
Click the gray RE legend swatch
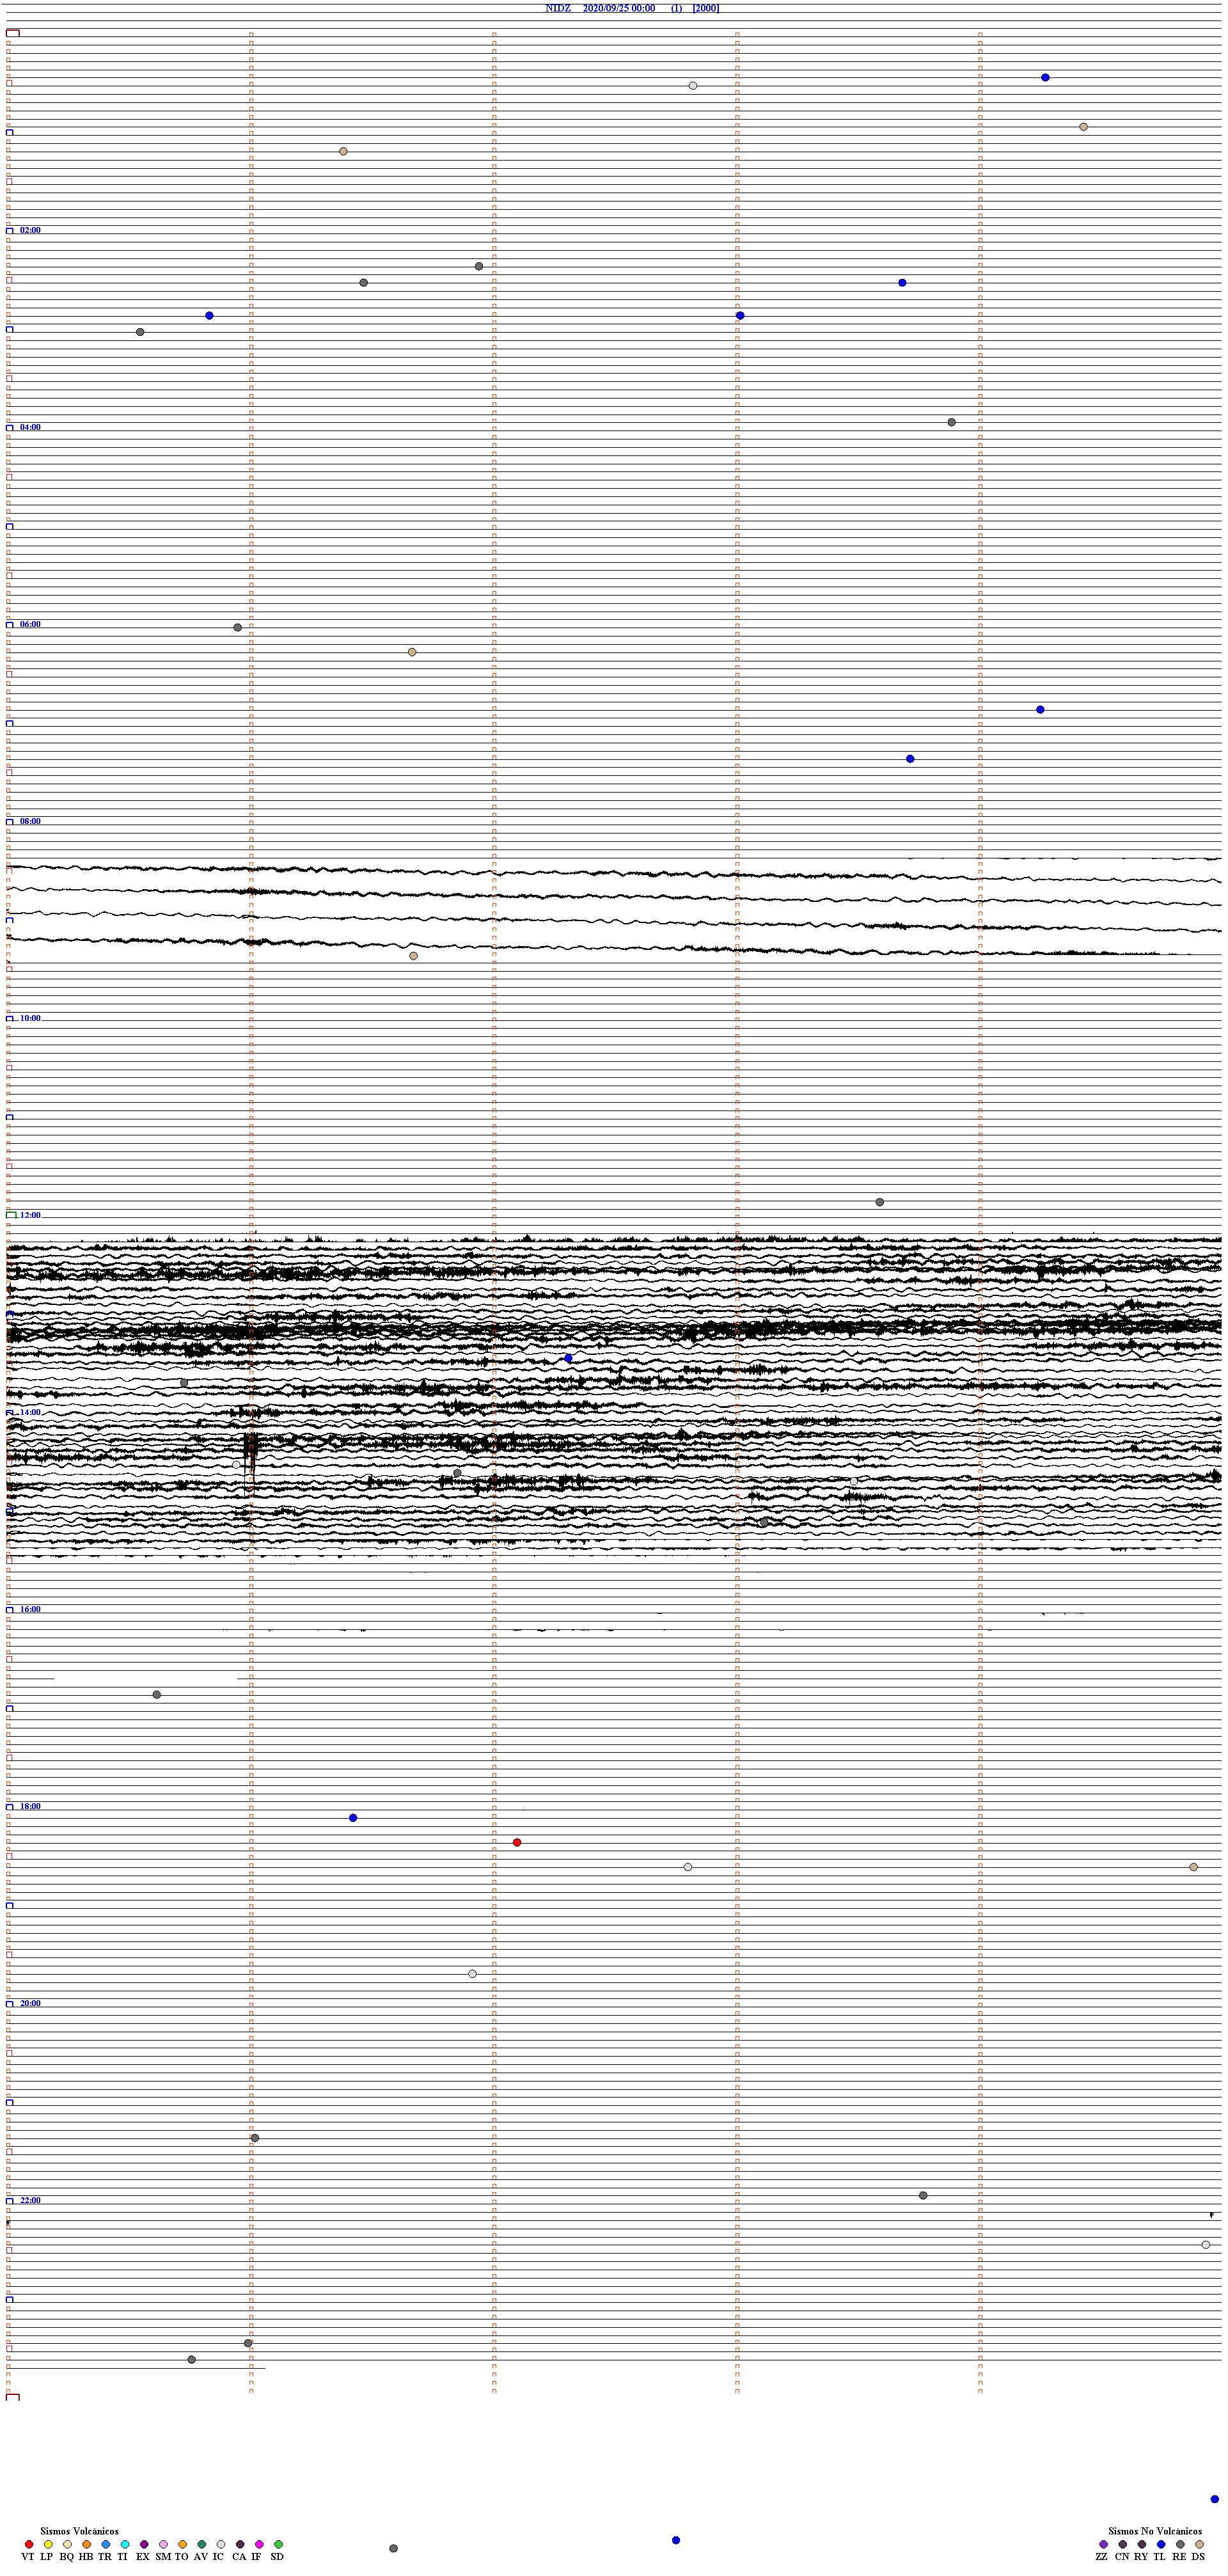click(x=1180, y=2544)
